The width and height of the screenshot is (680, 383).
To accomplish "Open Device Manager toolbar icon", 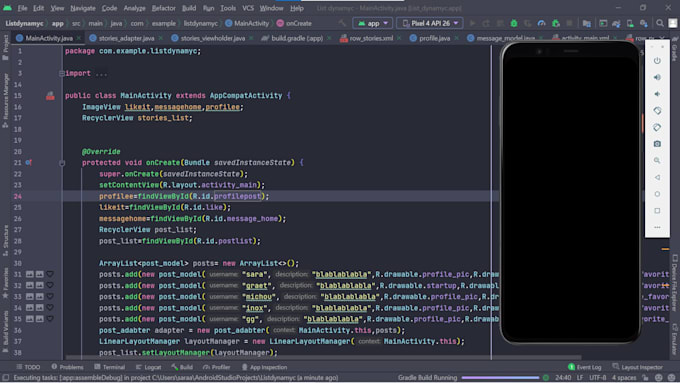I will tap(630, 23).
